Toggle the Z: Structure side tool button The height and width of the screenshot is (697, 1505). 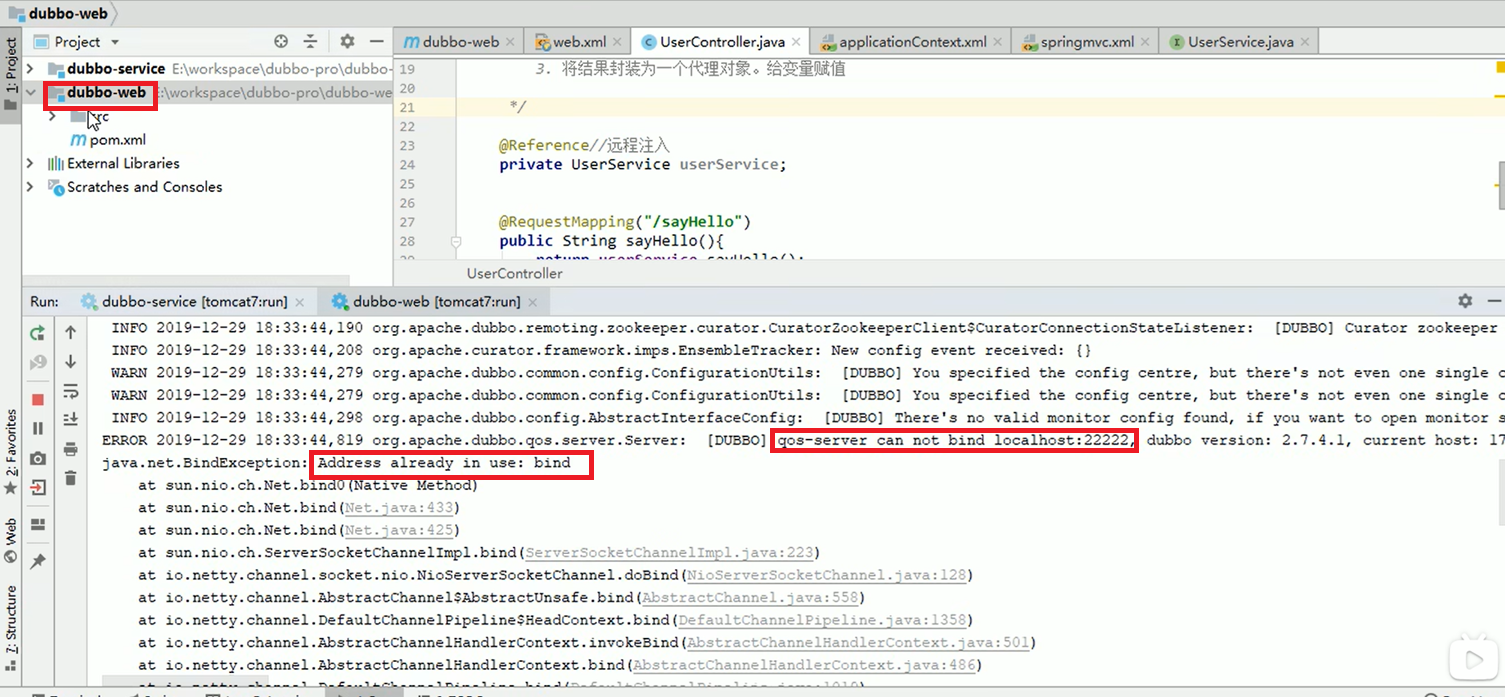point(11,627)
